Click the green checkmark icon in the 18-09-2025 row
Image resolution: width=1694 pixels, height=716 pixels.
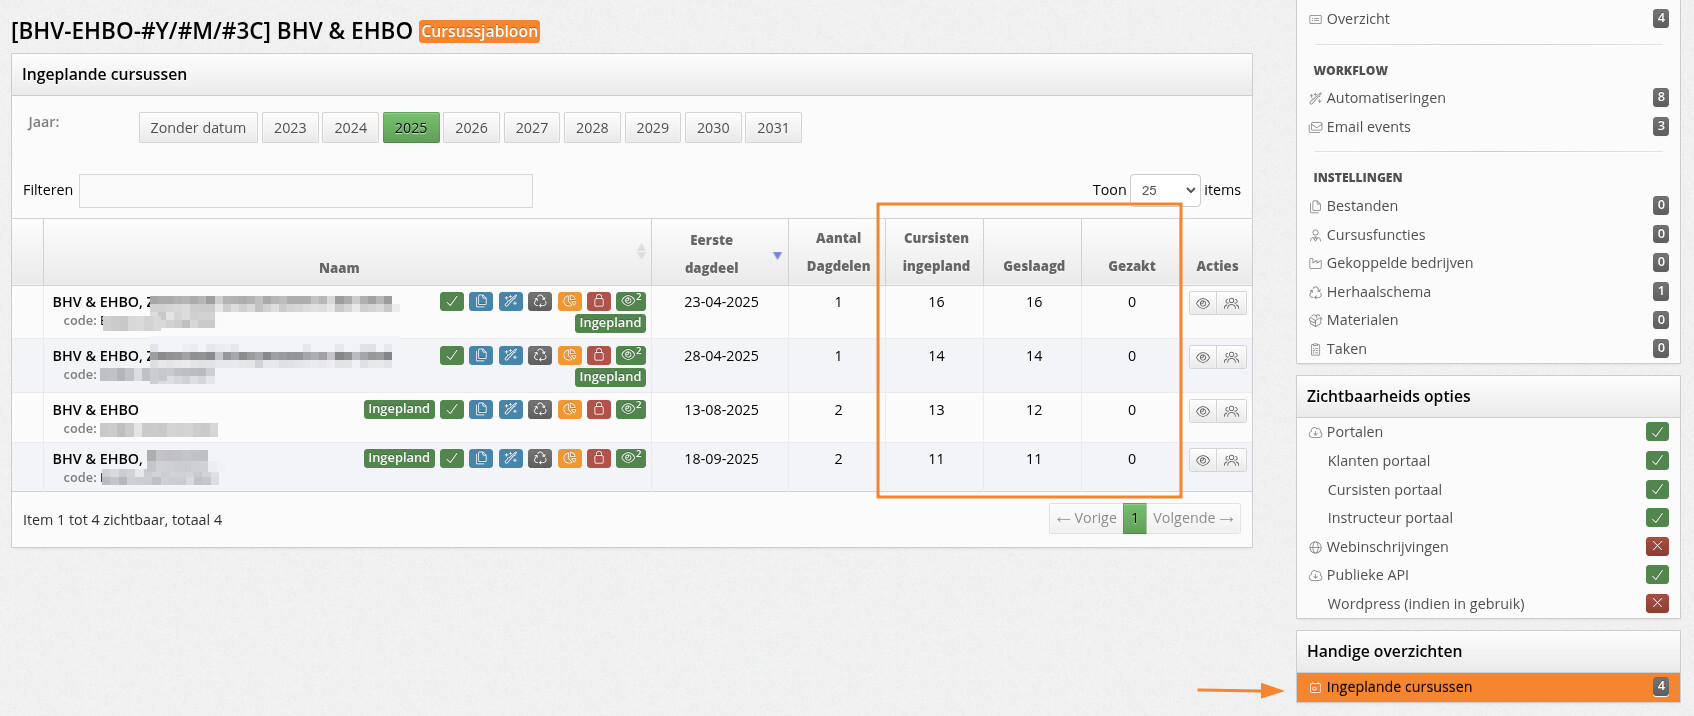coord(452,458)
